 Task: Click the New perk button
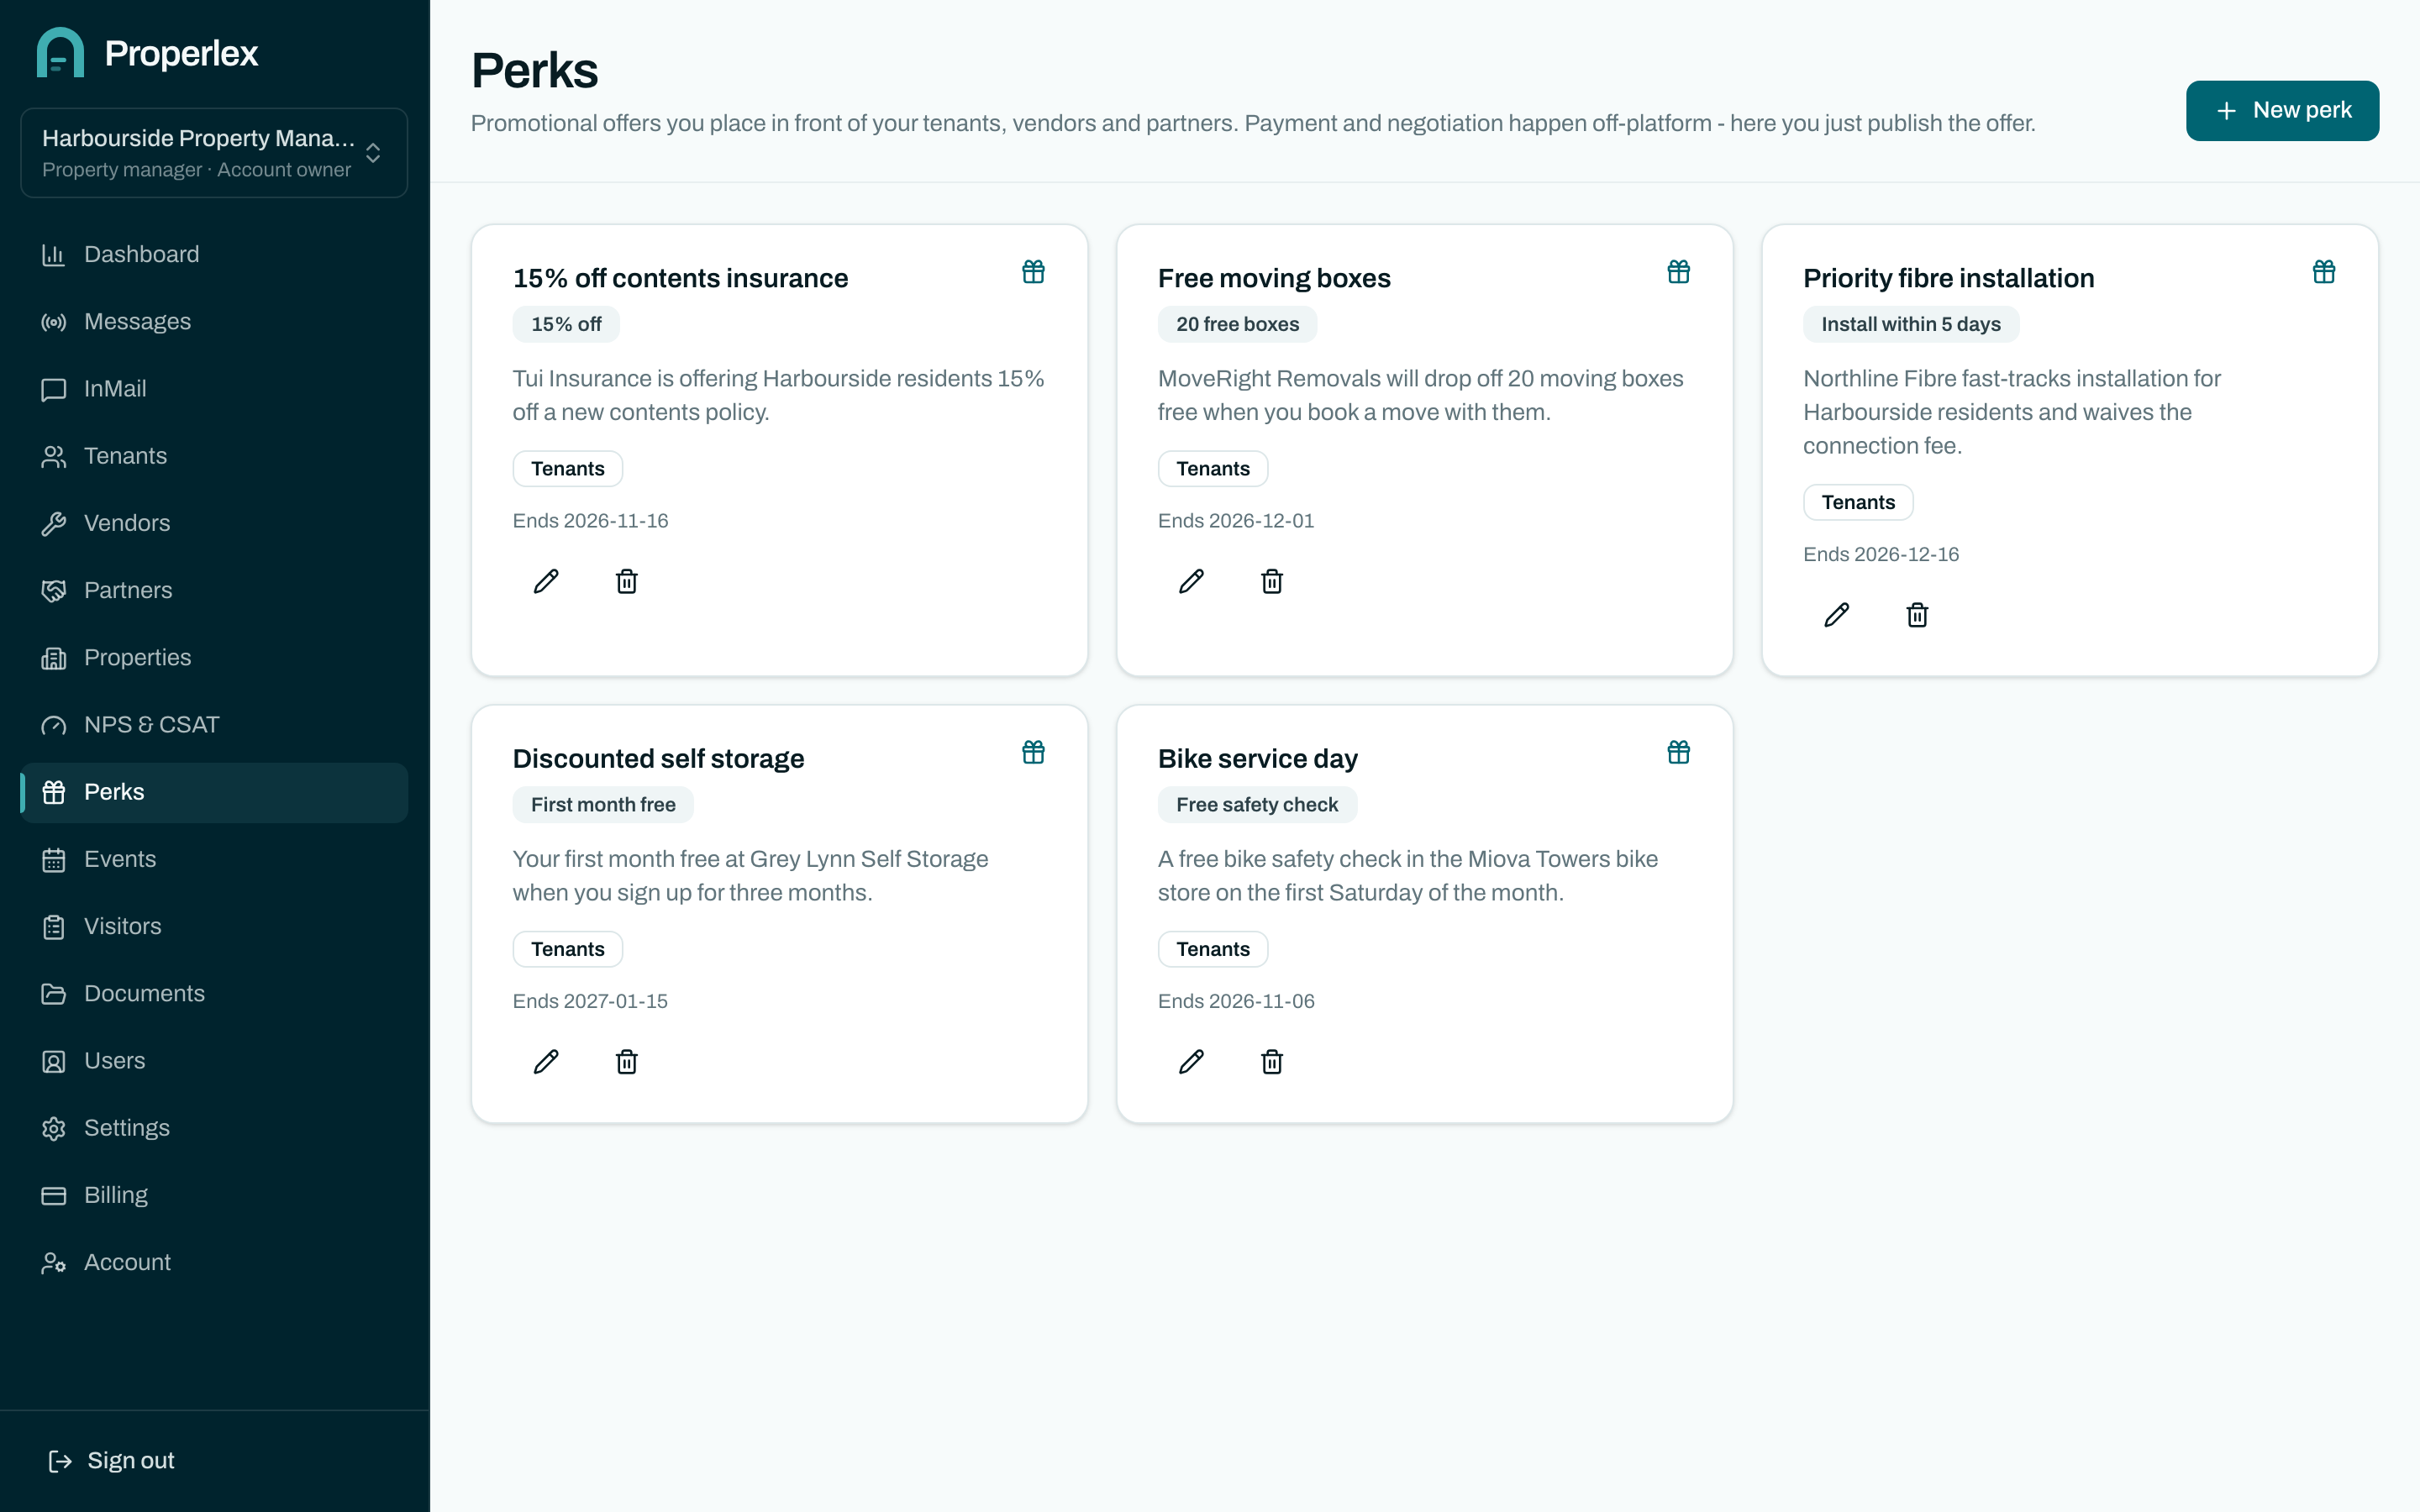[x=2282, y=110]
